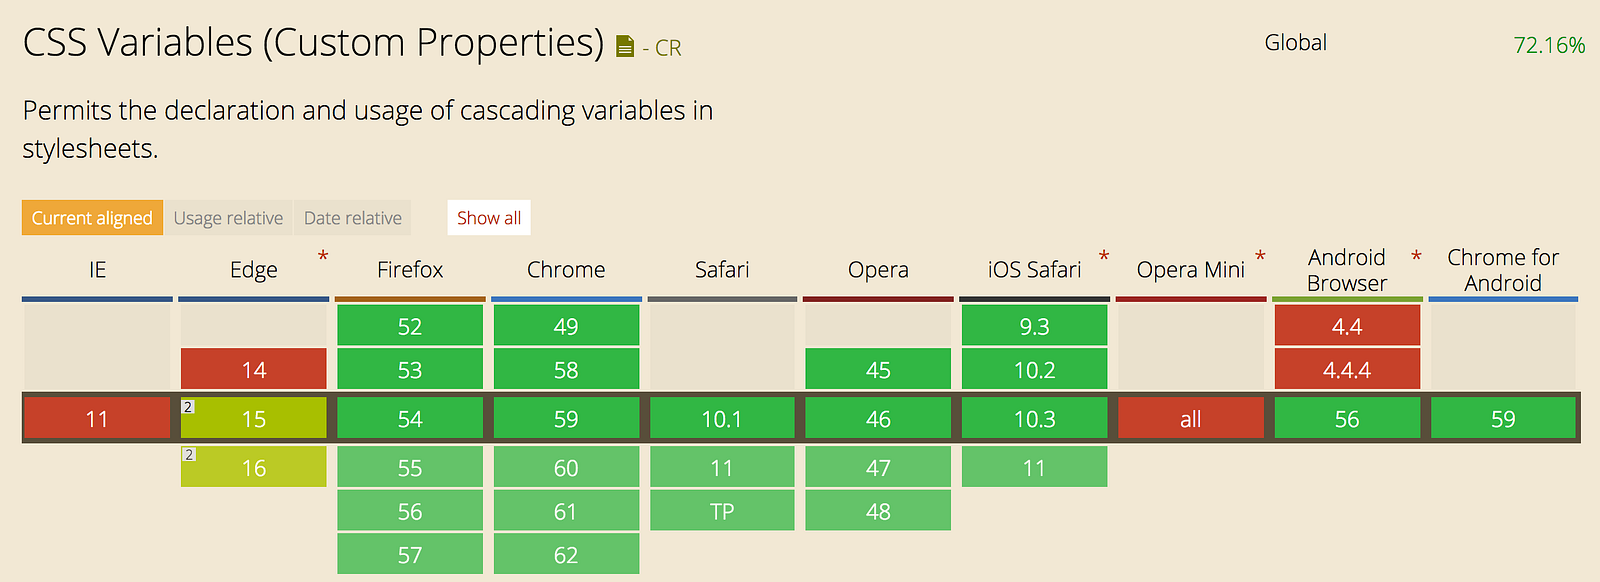The image size is (1600, 582).
Task: Click the Firefox column header
Action: [410, 270]
